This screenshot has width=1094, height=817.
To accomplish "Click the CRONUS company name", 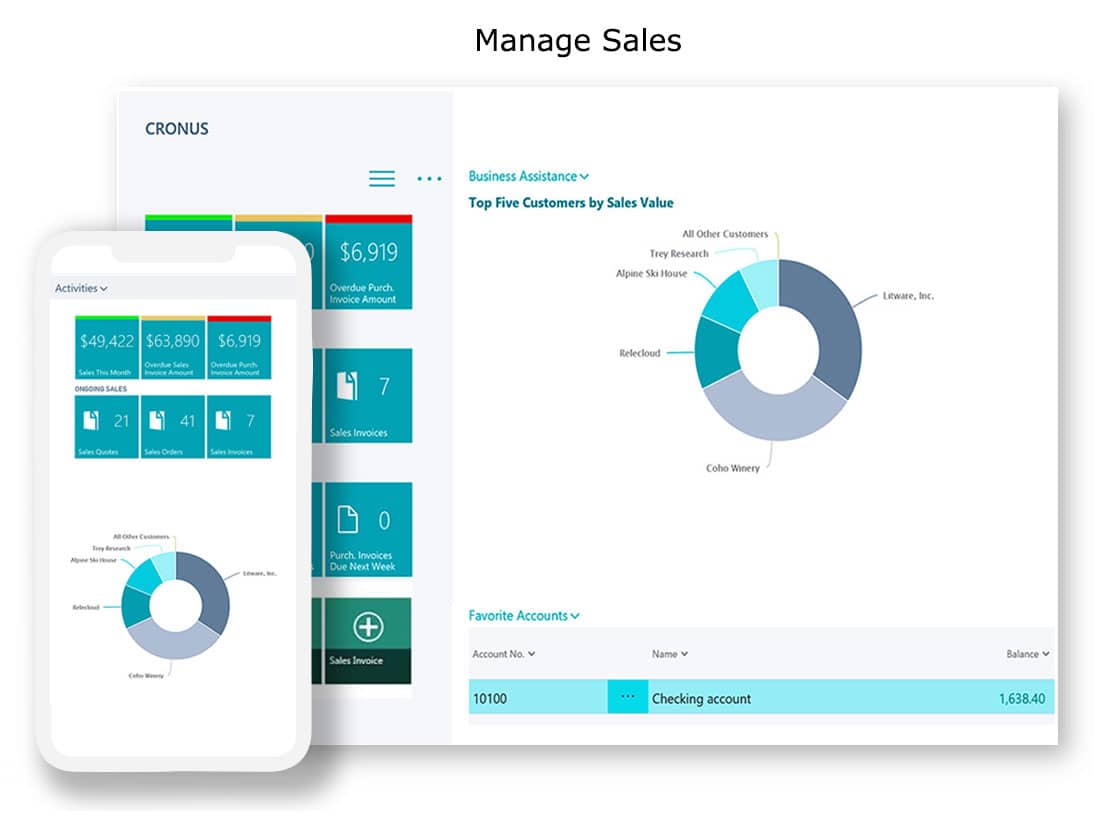I will (177, 129).
